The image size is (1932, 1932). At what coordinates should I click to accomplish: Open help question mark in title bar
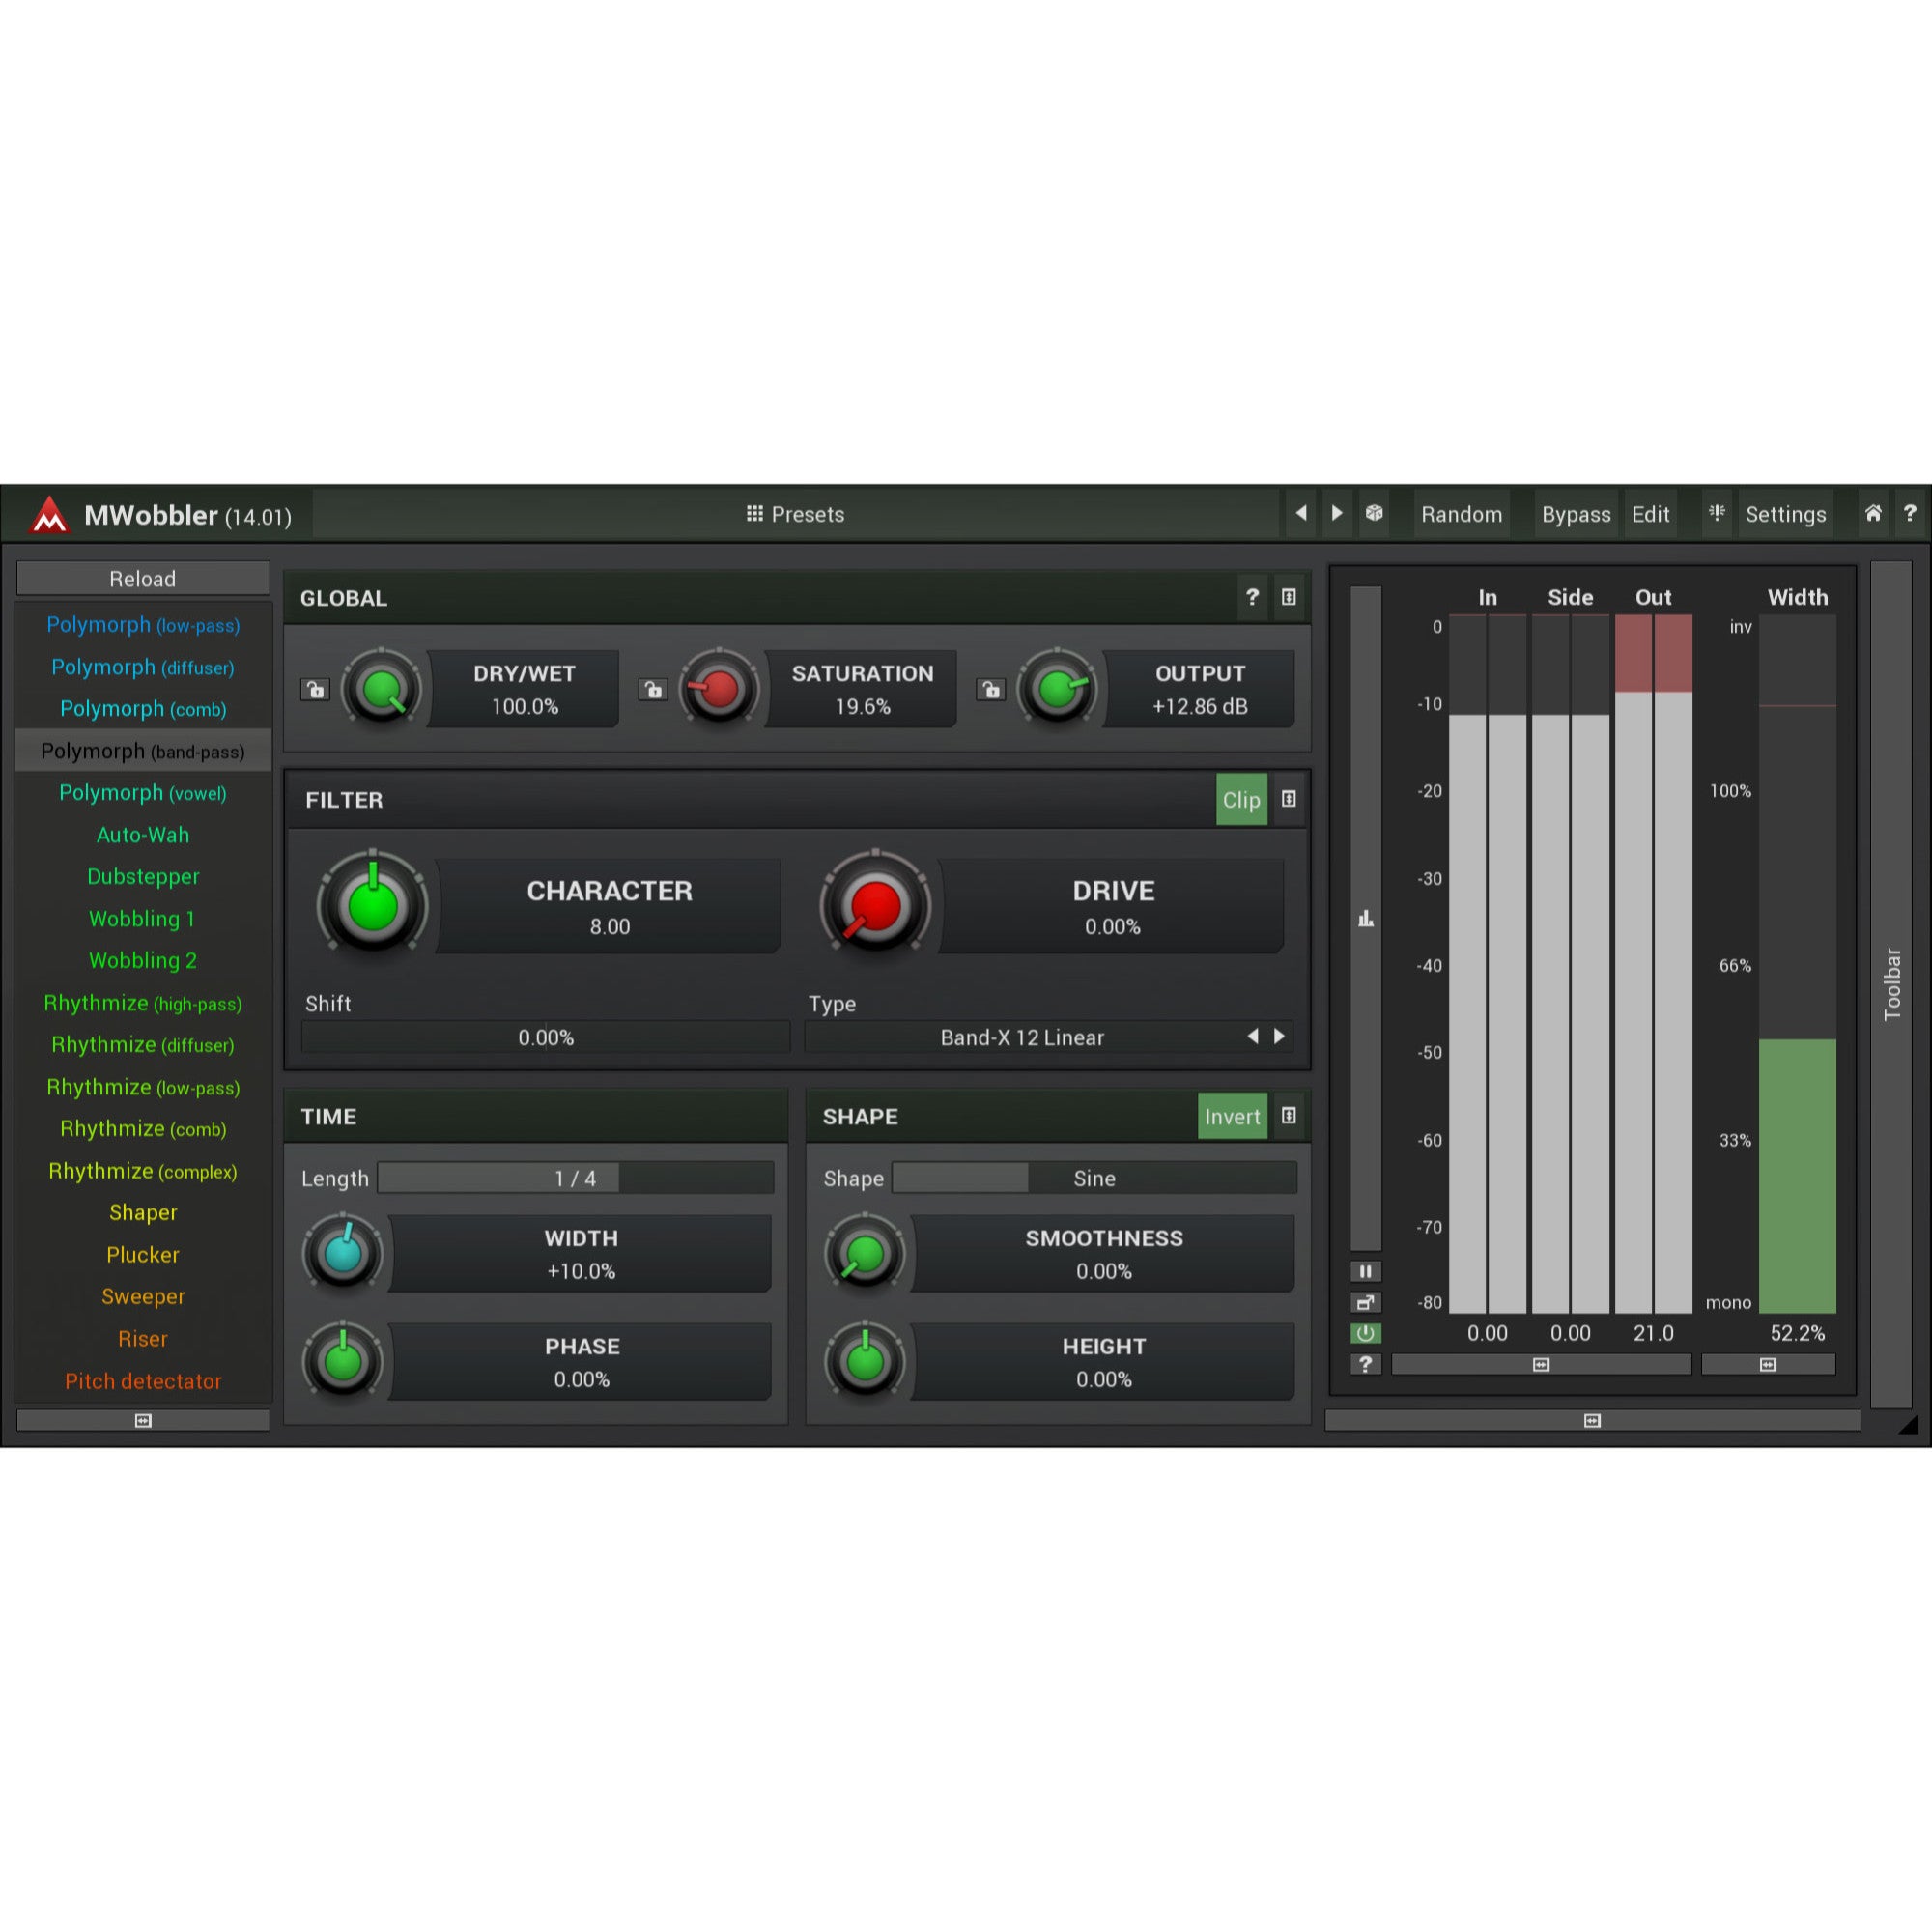click(x=1909, y=513)
